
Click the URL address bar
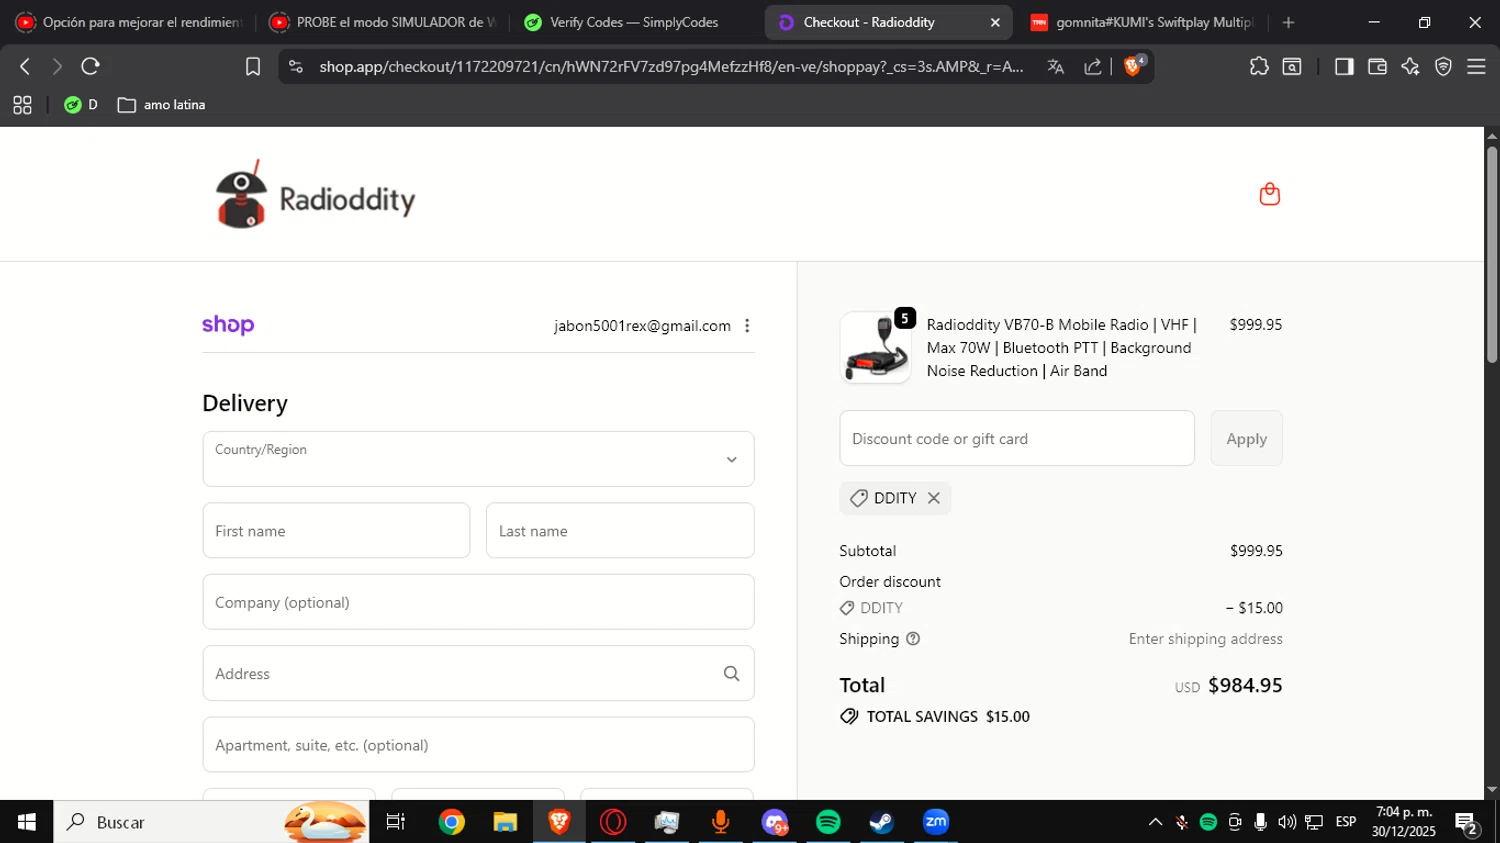[x=671, y=66]
